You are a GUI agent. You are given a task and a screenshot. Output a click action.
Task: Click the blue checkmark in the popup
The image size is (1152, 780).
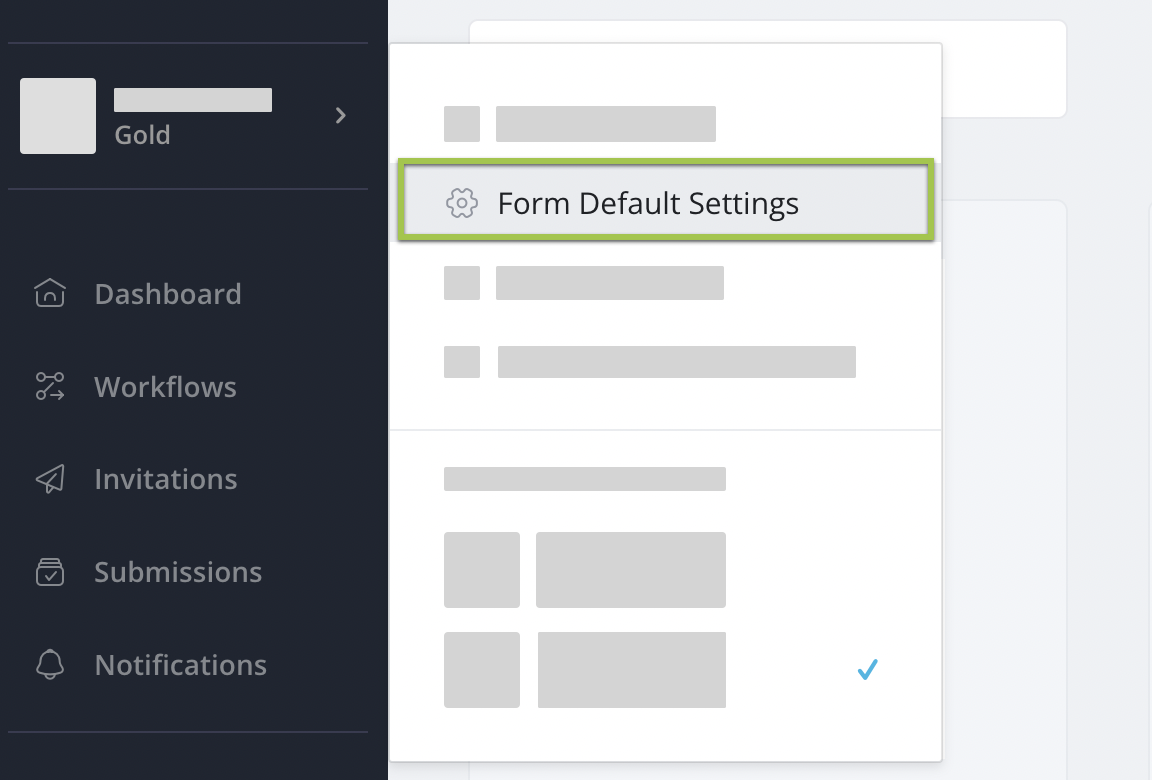867,670
